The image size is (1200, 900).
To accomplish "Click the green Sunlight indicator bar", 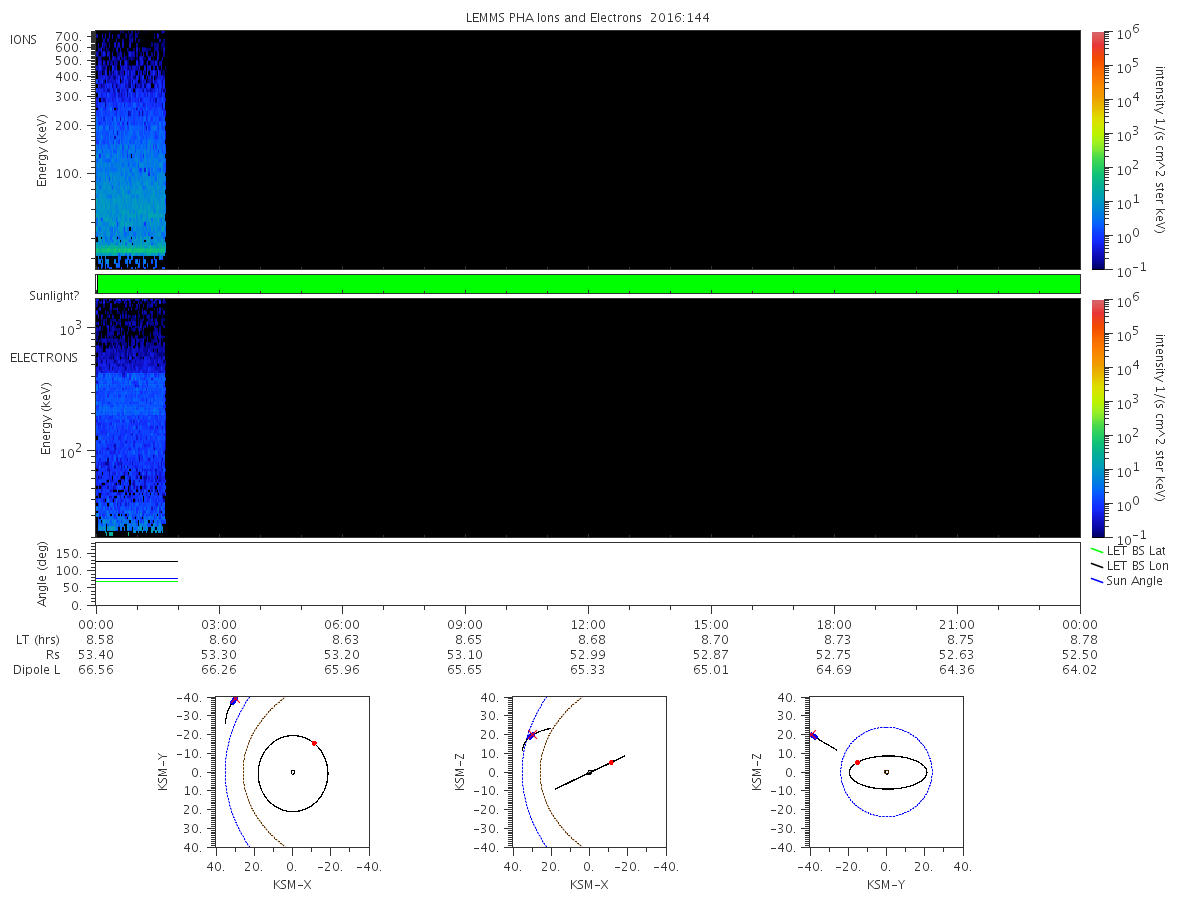I will click(588, 284).
